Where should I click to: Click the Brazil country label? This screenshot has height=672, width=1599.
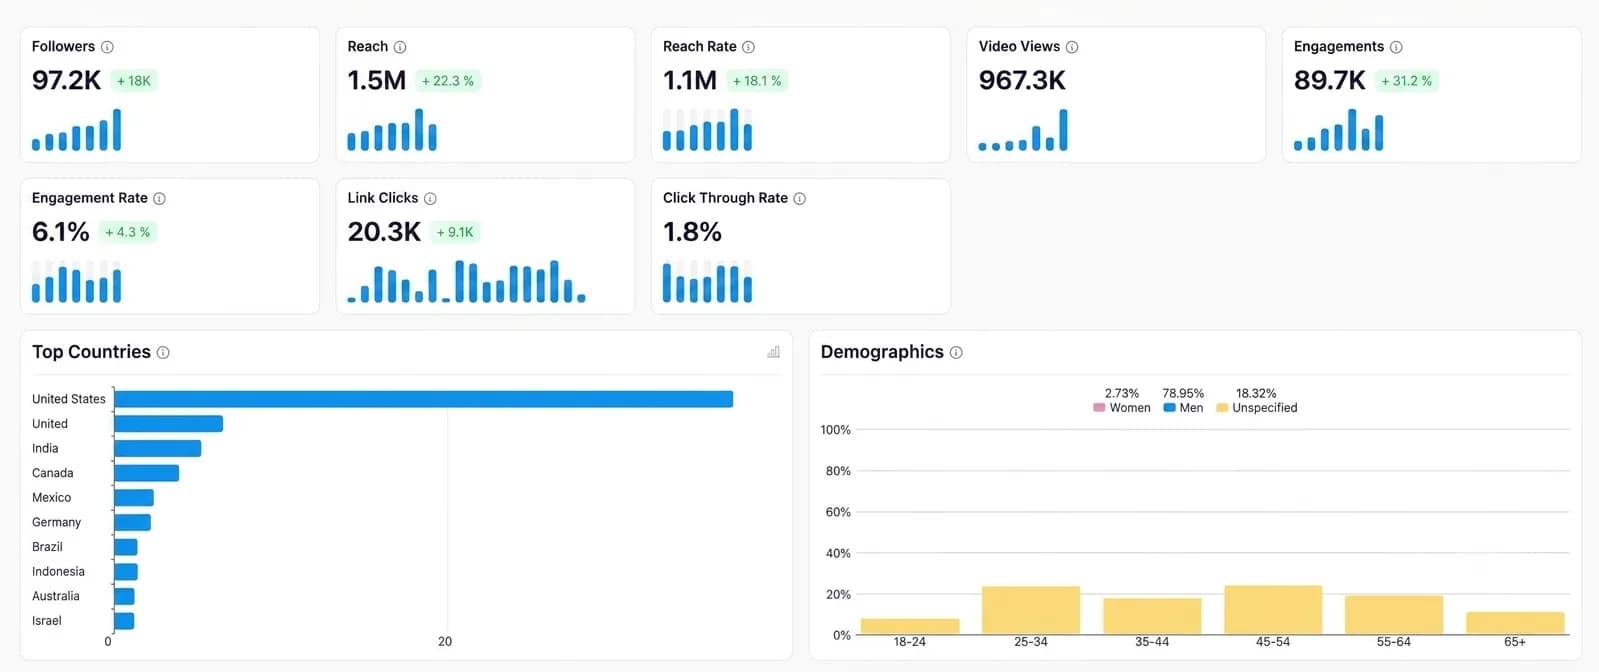click(x=47, y=547)
